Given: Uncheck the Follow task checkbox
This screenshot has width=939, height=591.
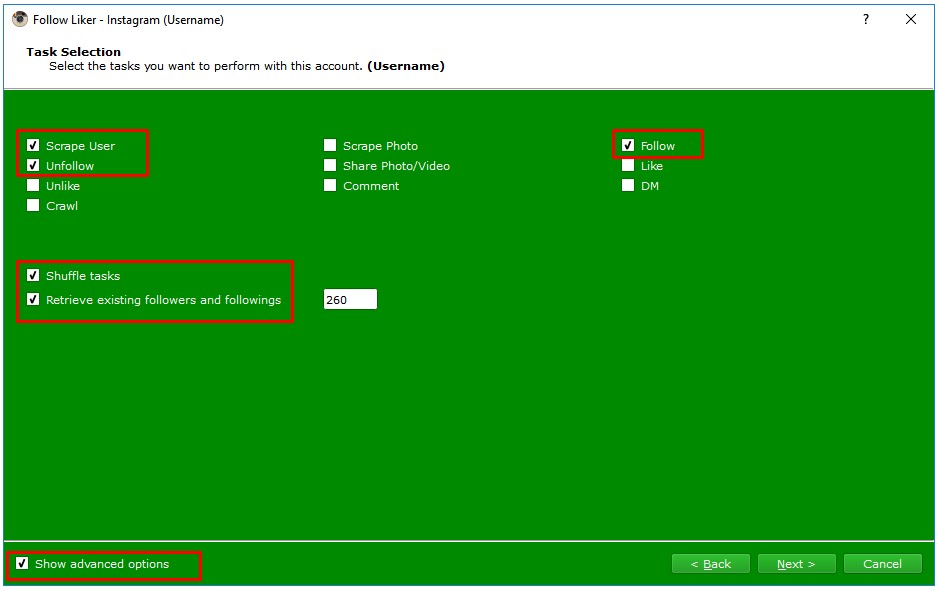Looking at the screenshot, I should tap(628, 146).
